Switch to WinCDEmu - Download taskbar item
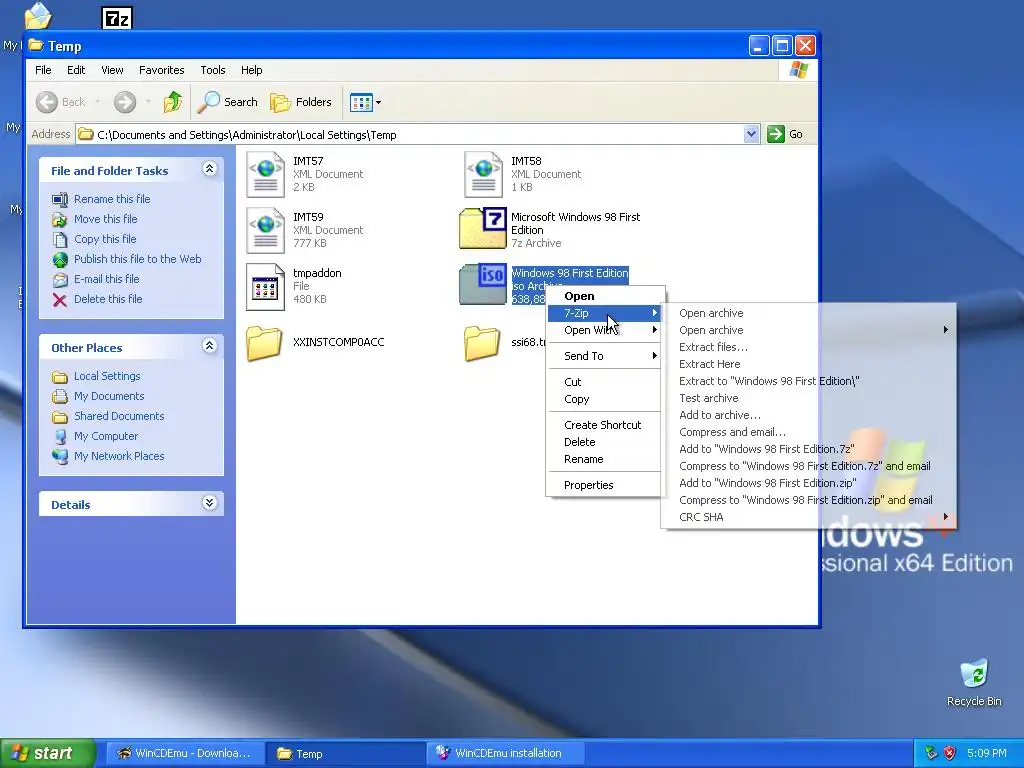 click(x=185, y=753)
